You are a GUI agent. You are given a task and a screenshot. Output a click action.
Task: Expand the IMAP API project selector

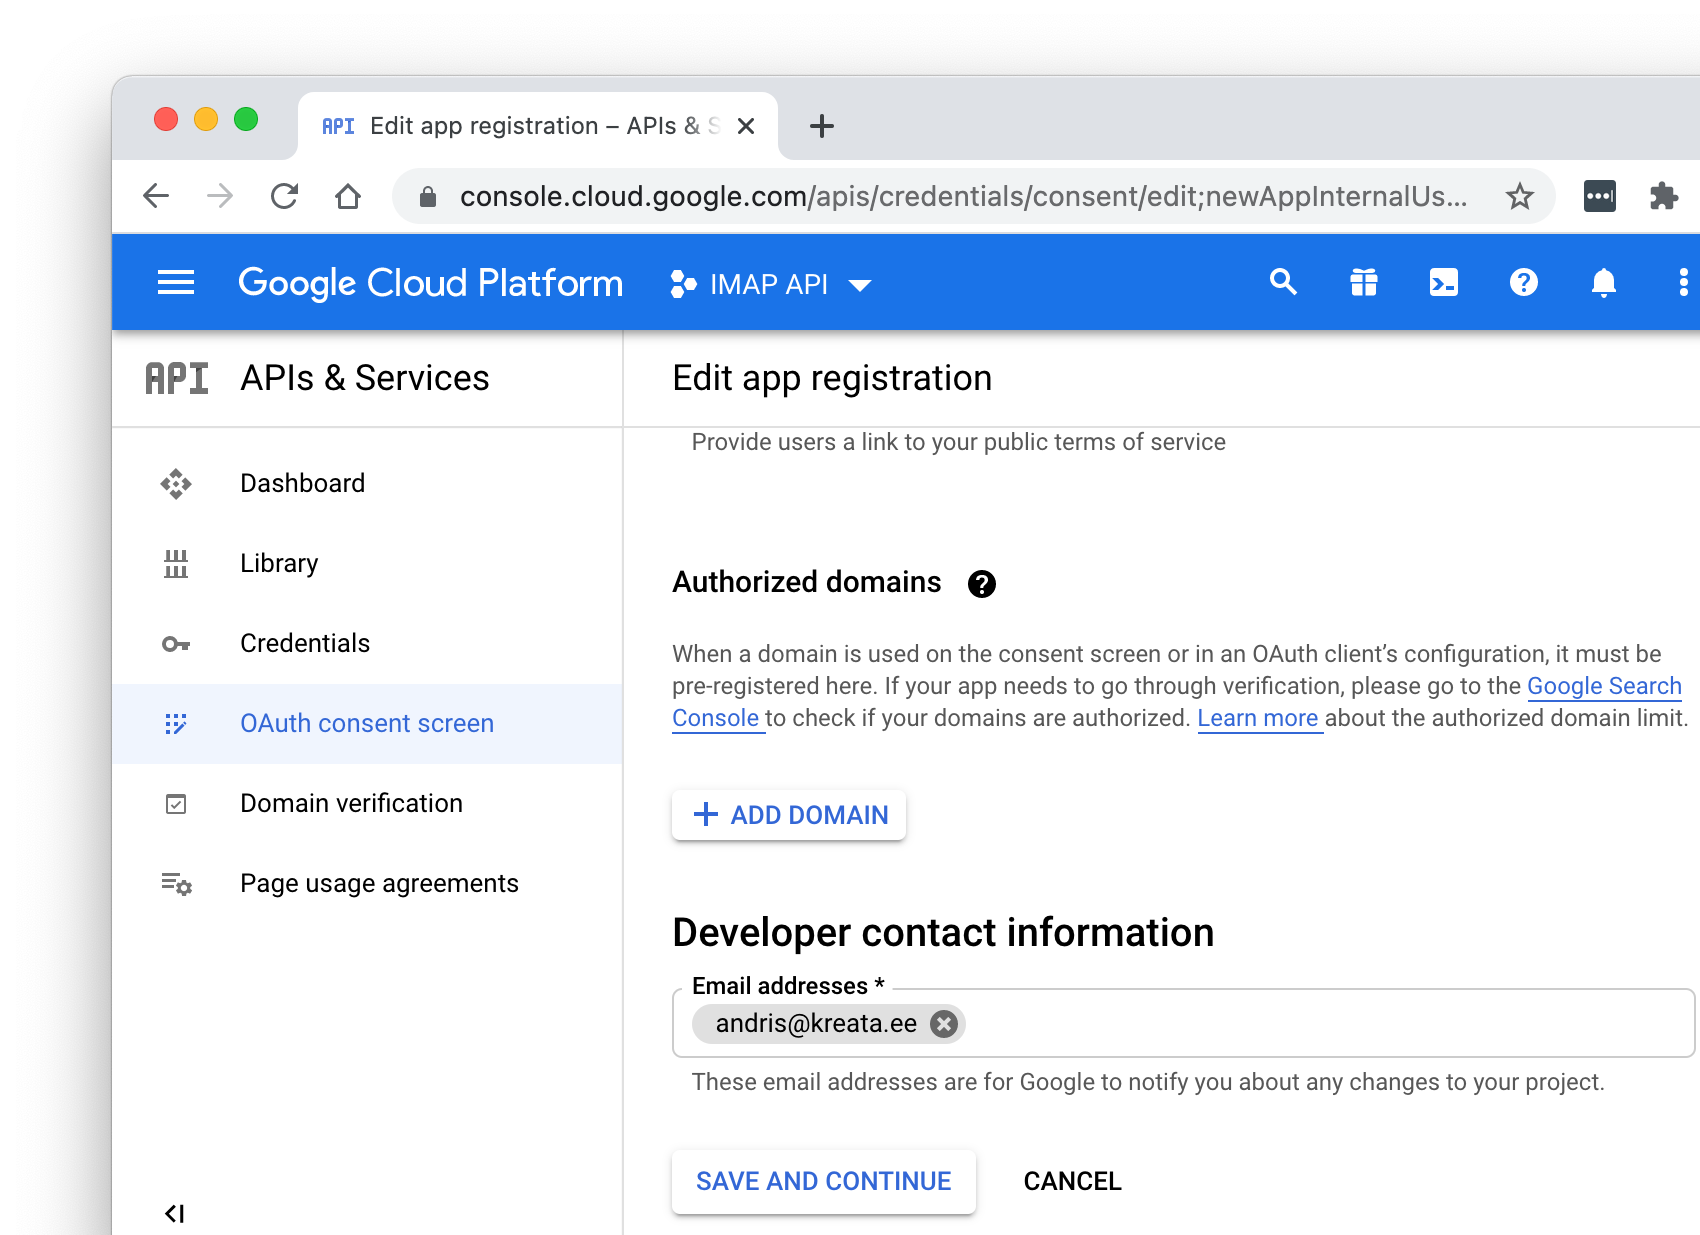(771, 284)
